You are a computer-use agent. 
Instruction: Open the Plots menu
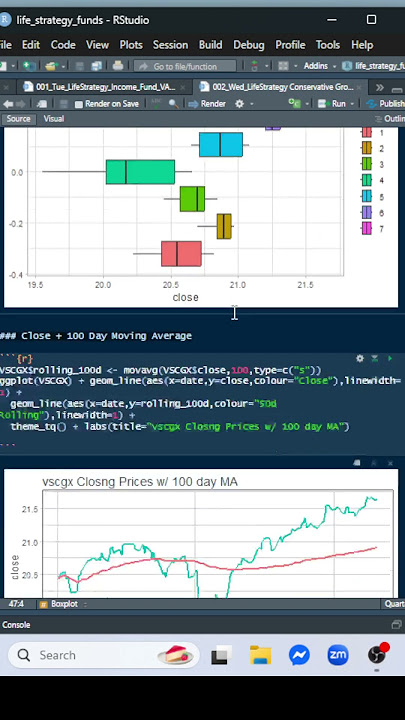(131, 45)
